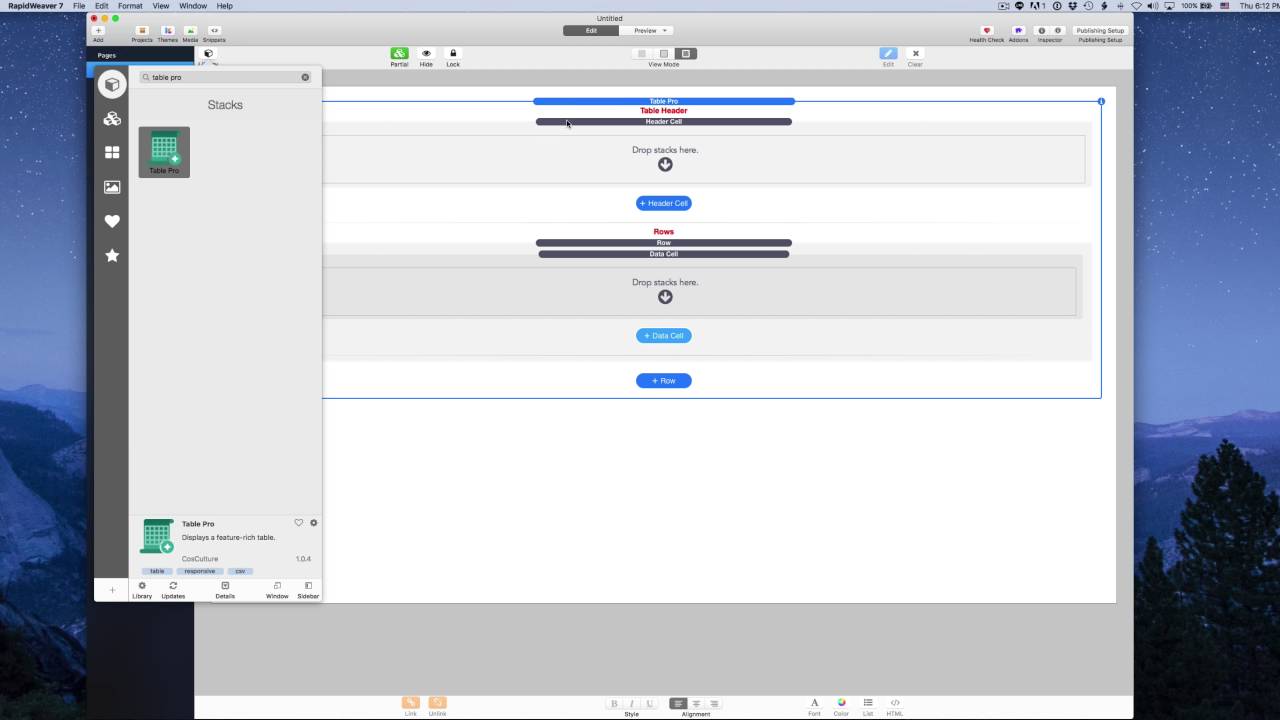
Task: Open the HTML formatting option
Action: (894, 703)
